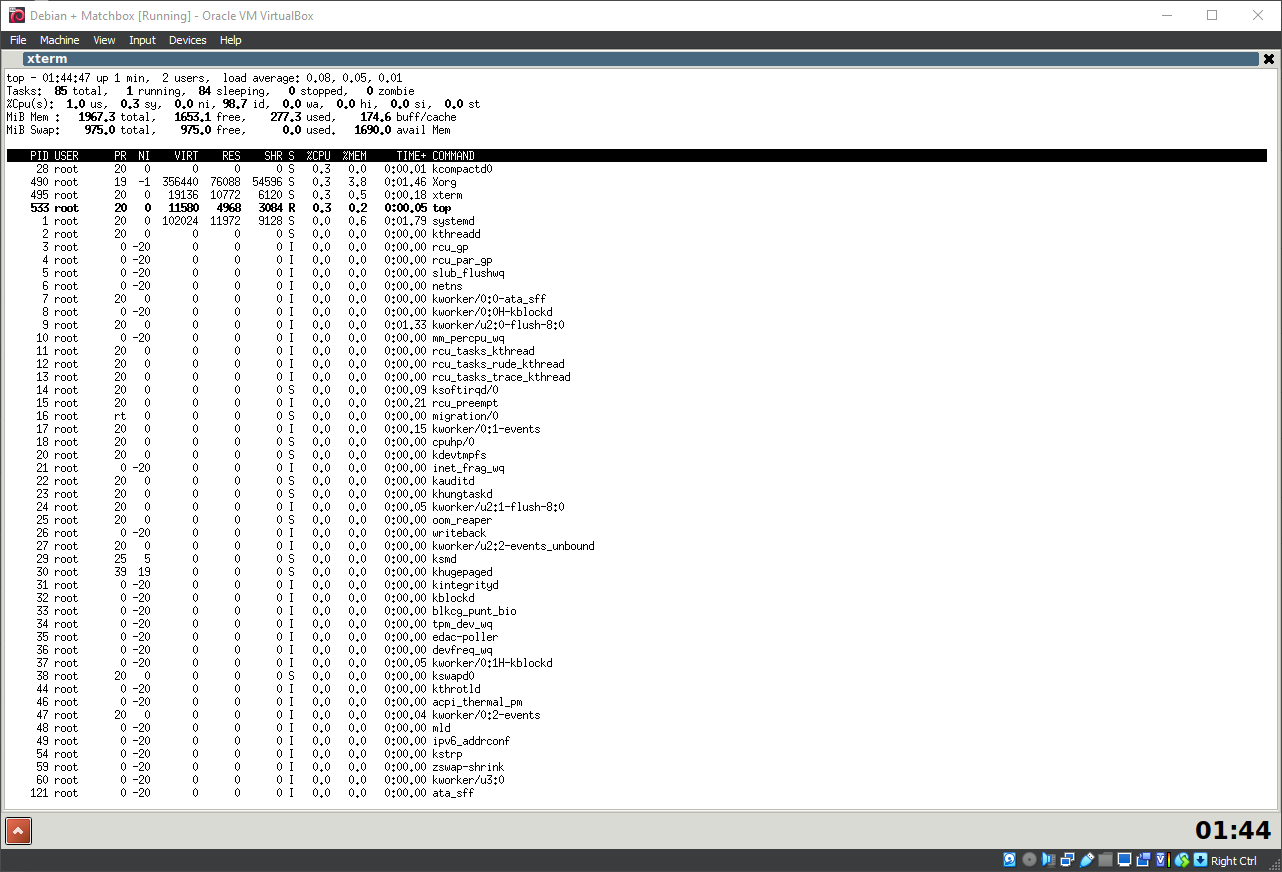Open the Machine menu
1282x872 pixels.
click(x=59, y=40)
